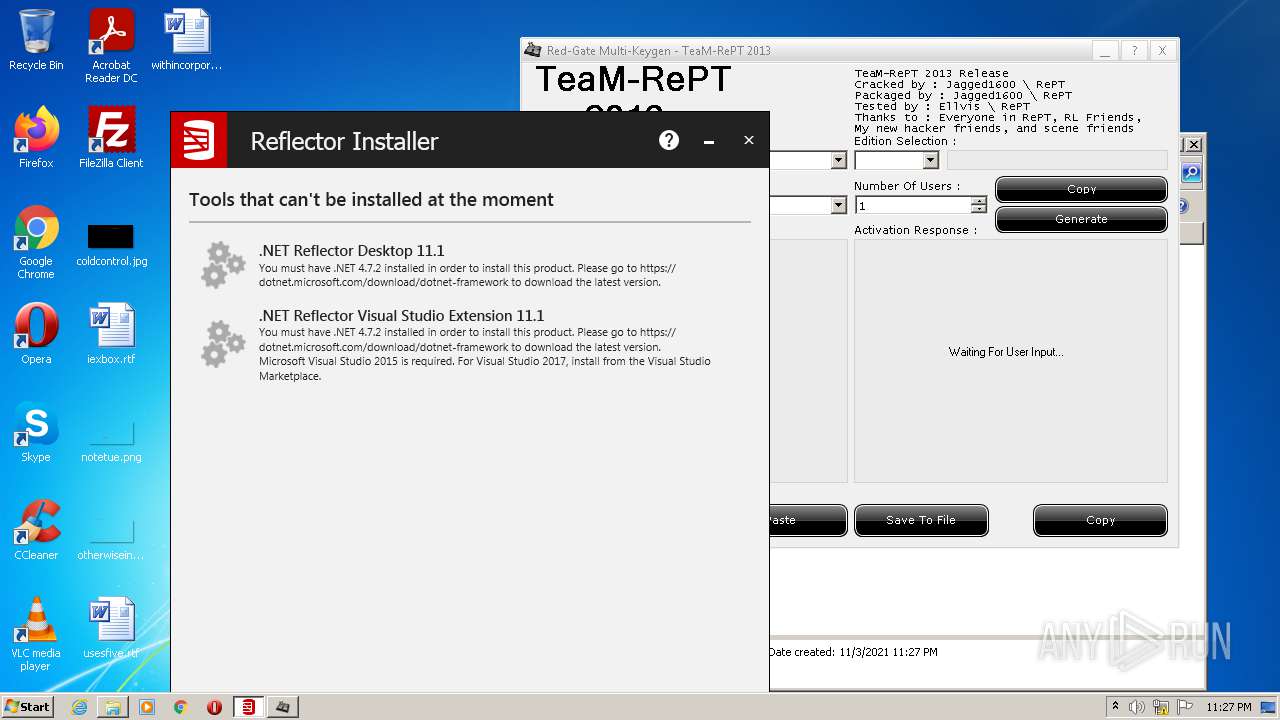Open Opera desktop shortcut
This screenshot has height=720, width=1280.
pos(36,334)
